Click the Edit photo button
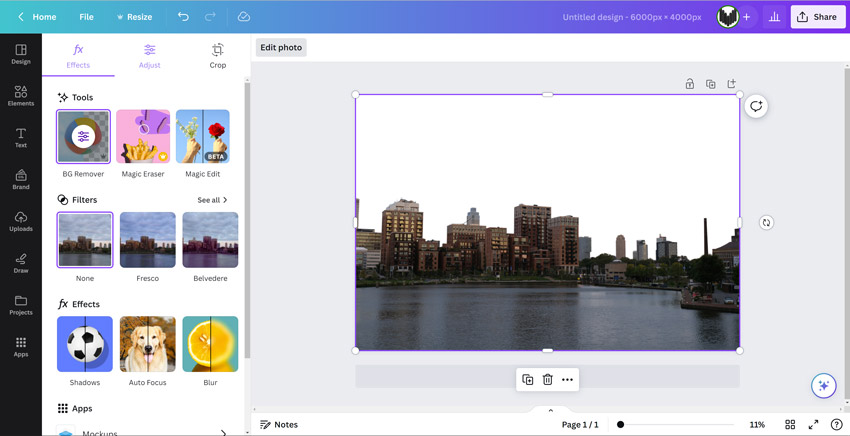This screenshot has width=850, height=436. (x=281, y=47)
